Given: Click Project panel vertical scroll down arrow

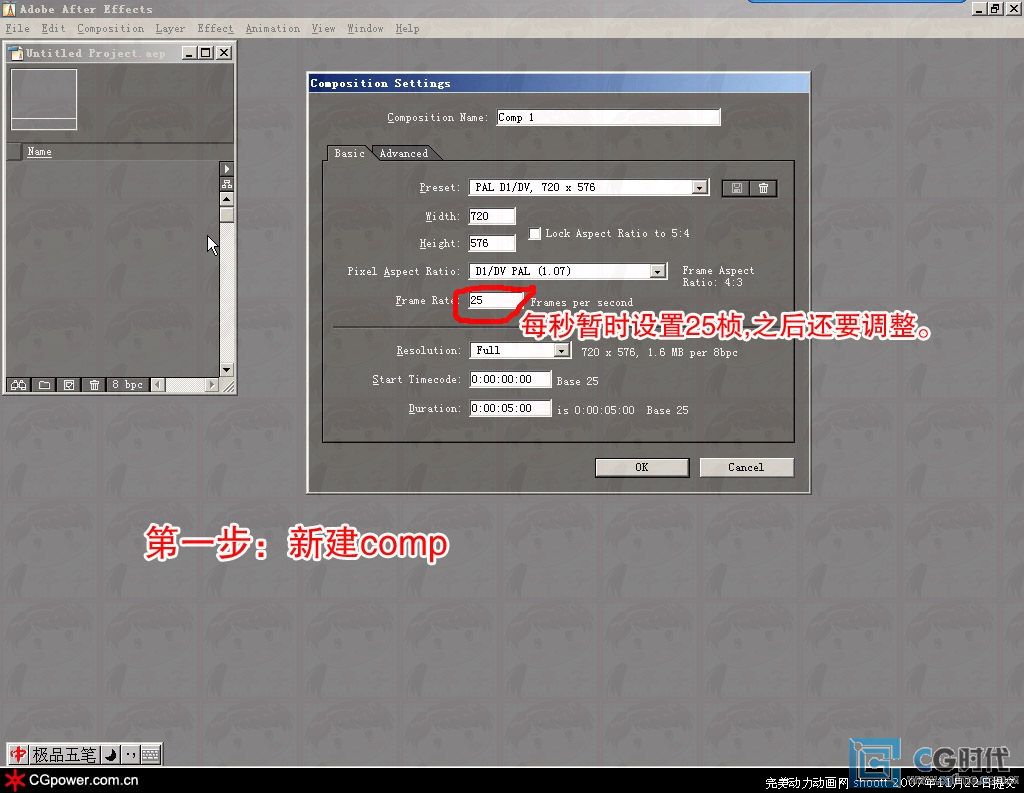Looking at the screenshot, I should (x=227, y=370).
